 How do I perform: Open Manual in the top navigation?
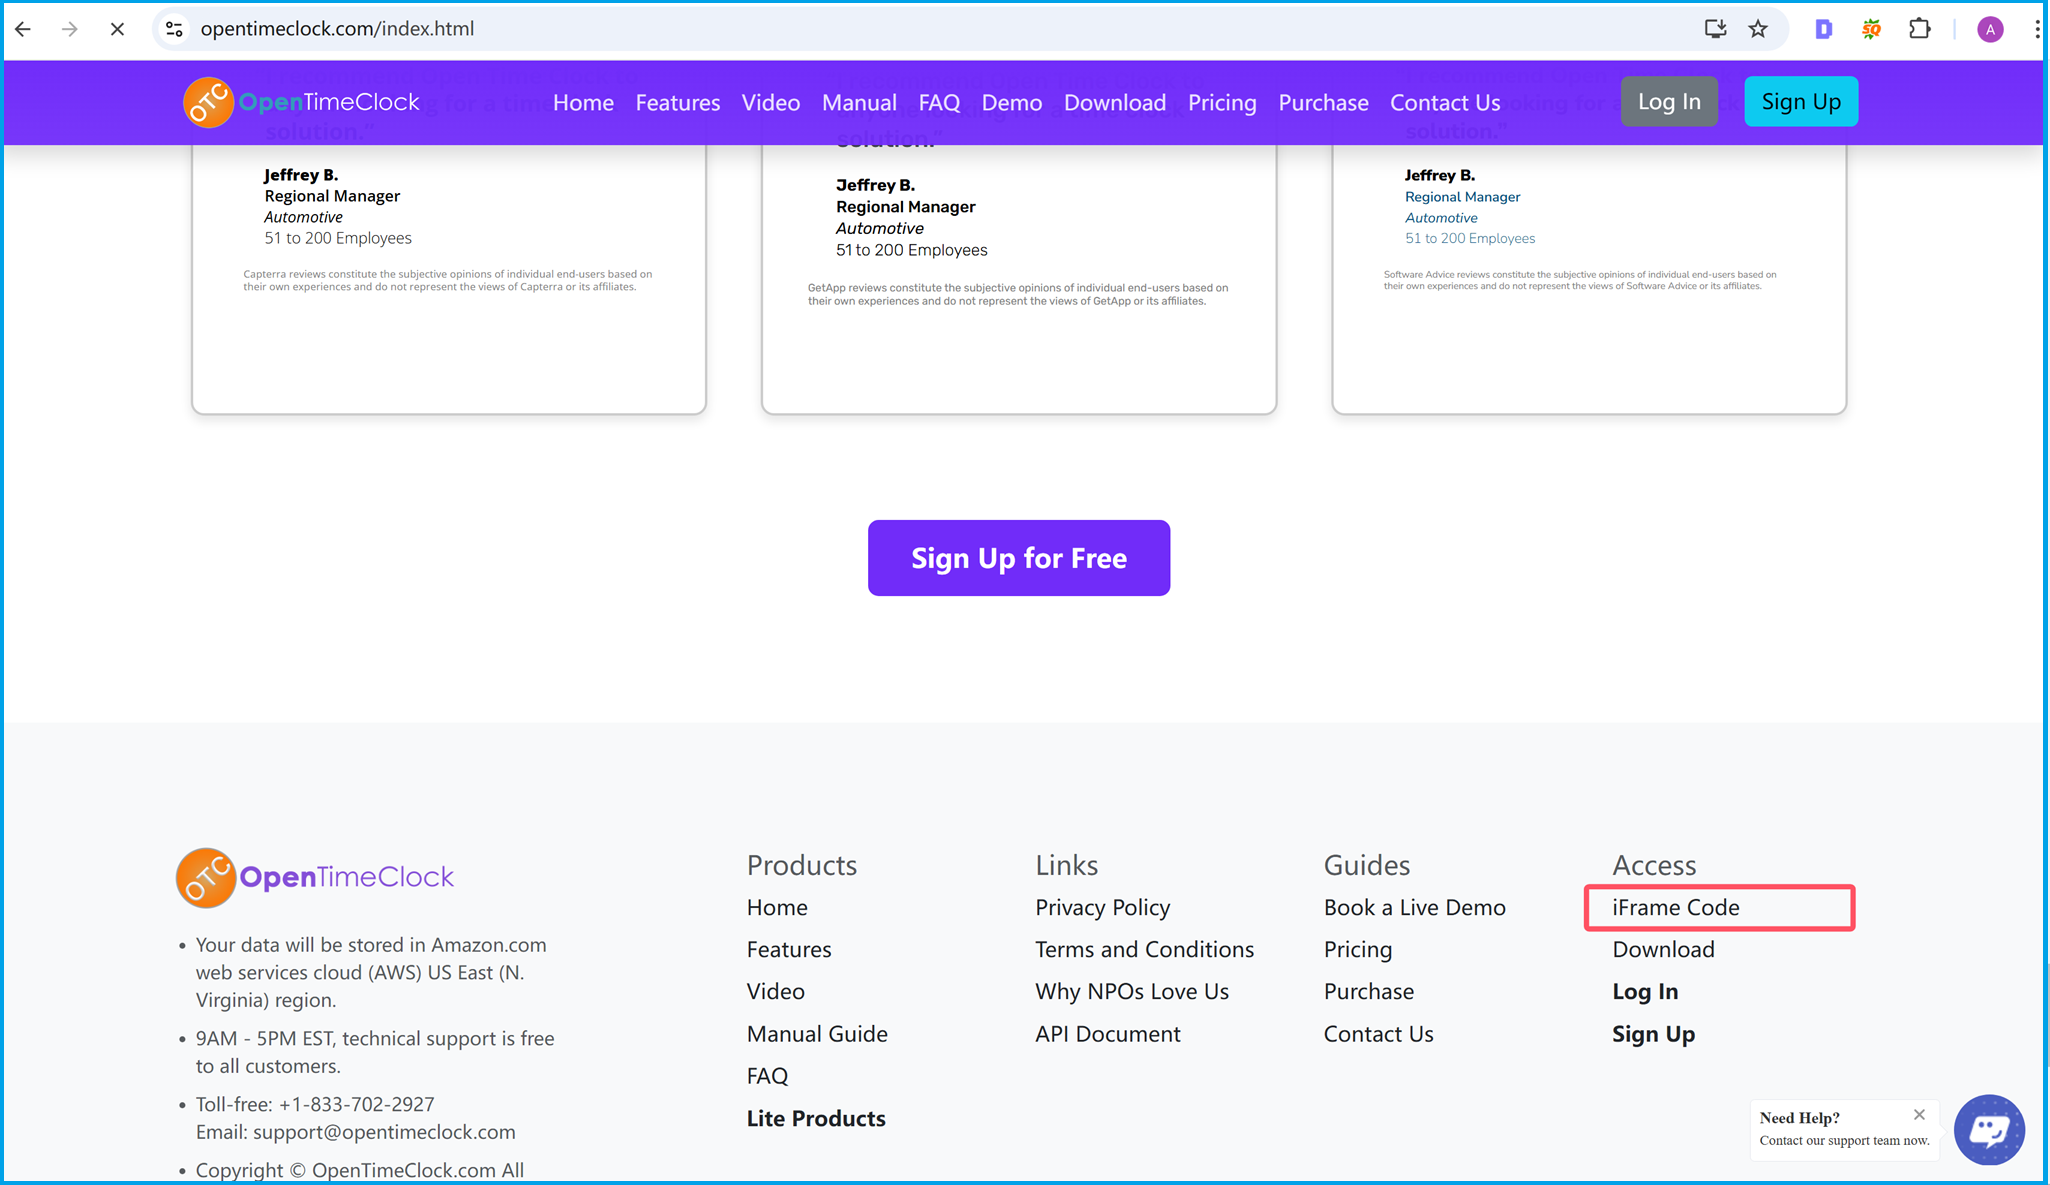pos(859,102)
